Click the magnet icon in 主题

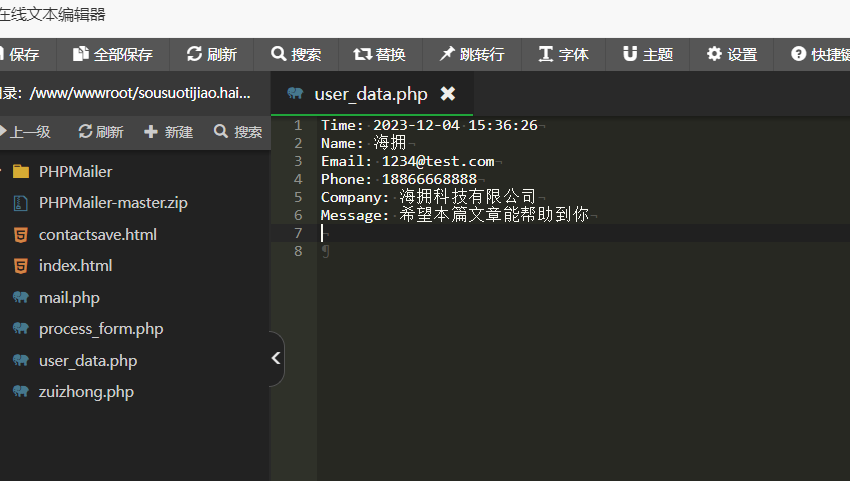tap(630, 54)
